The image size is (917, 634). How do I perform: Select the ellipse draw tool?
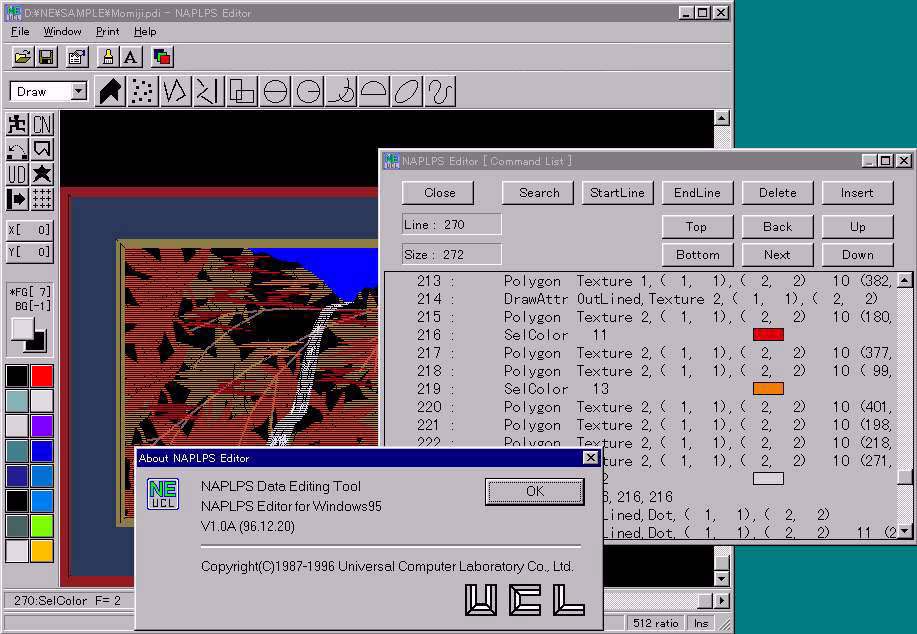tap(406, 92)
